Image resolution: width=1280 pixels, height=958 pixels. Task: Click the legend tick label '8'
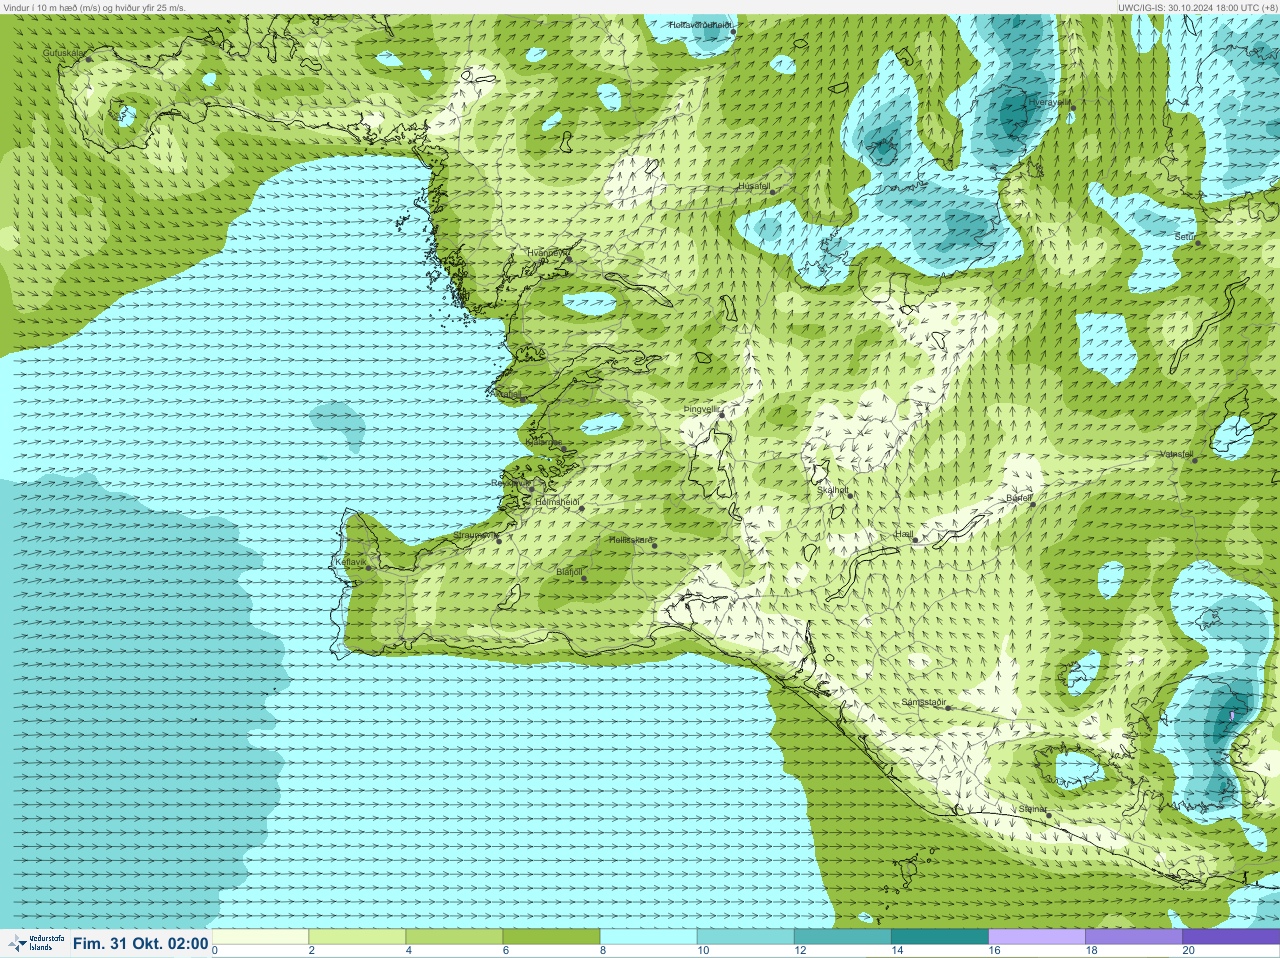click(602, 951)
